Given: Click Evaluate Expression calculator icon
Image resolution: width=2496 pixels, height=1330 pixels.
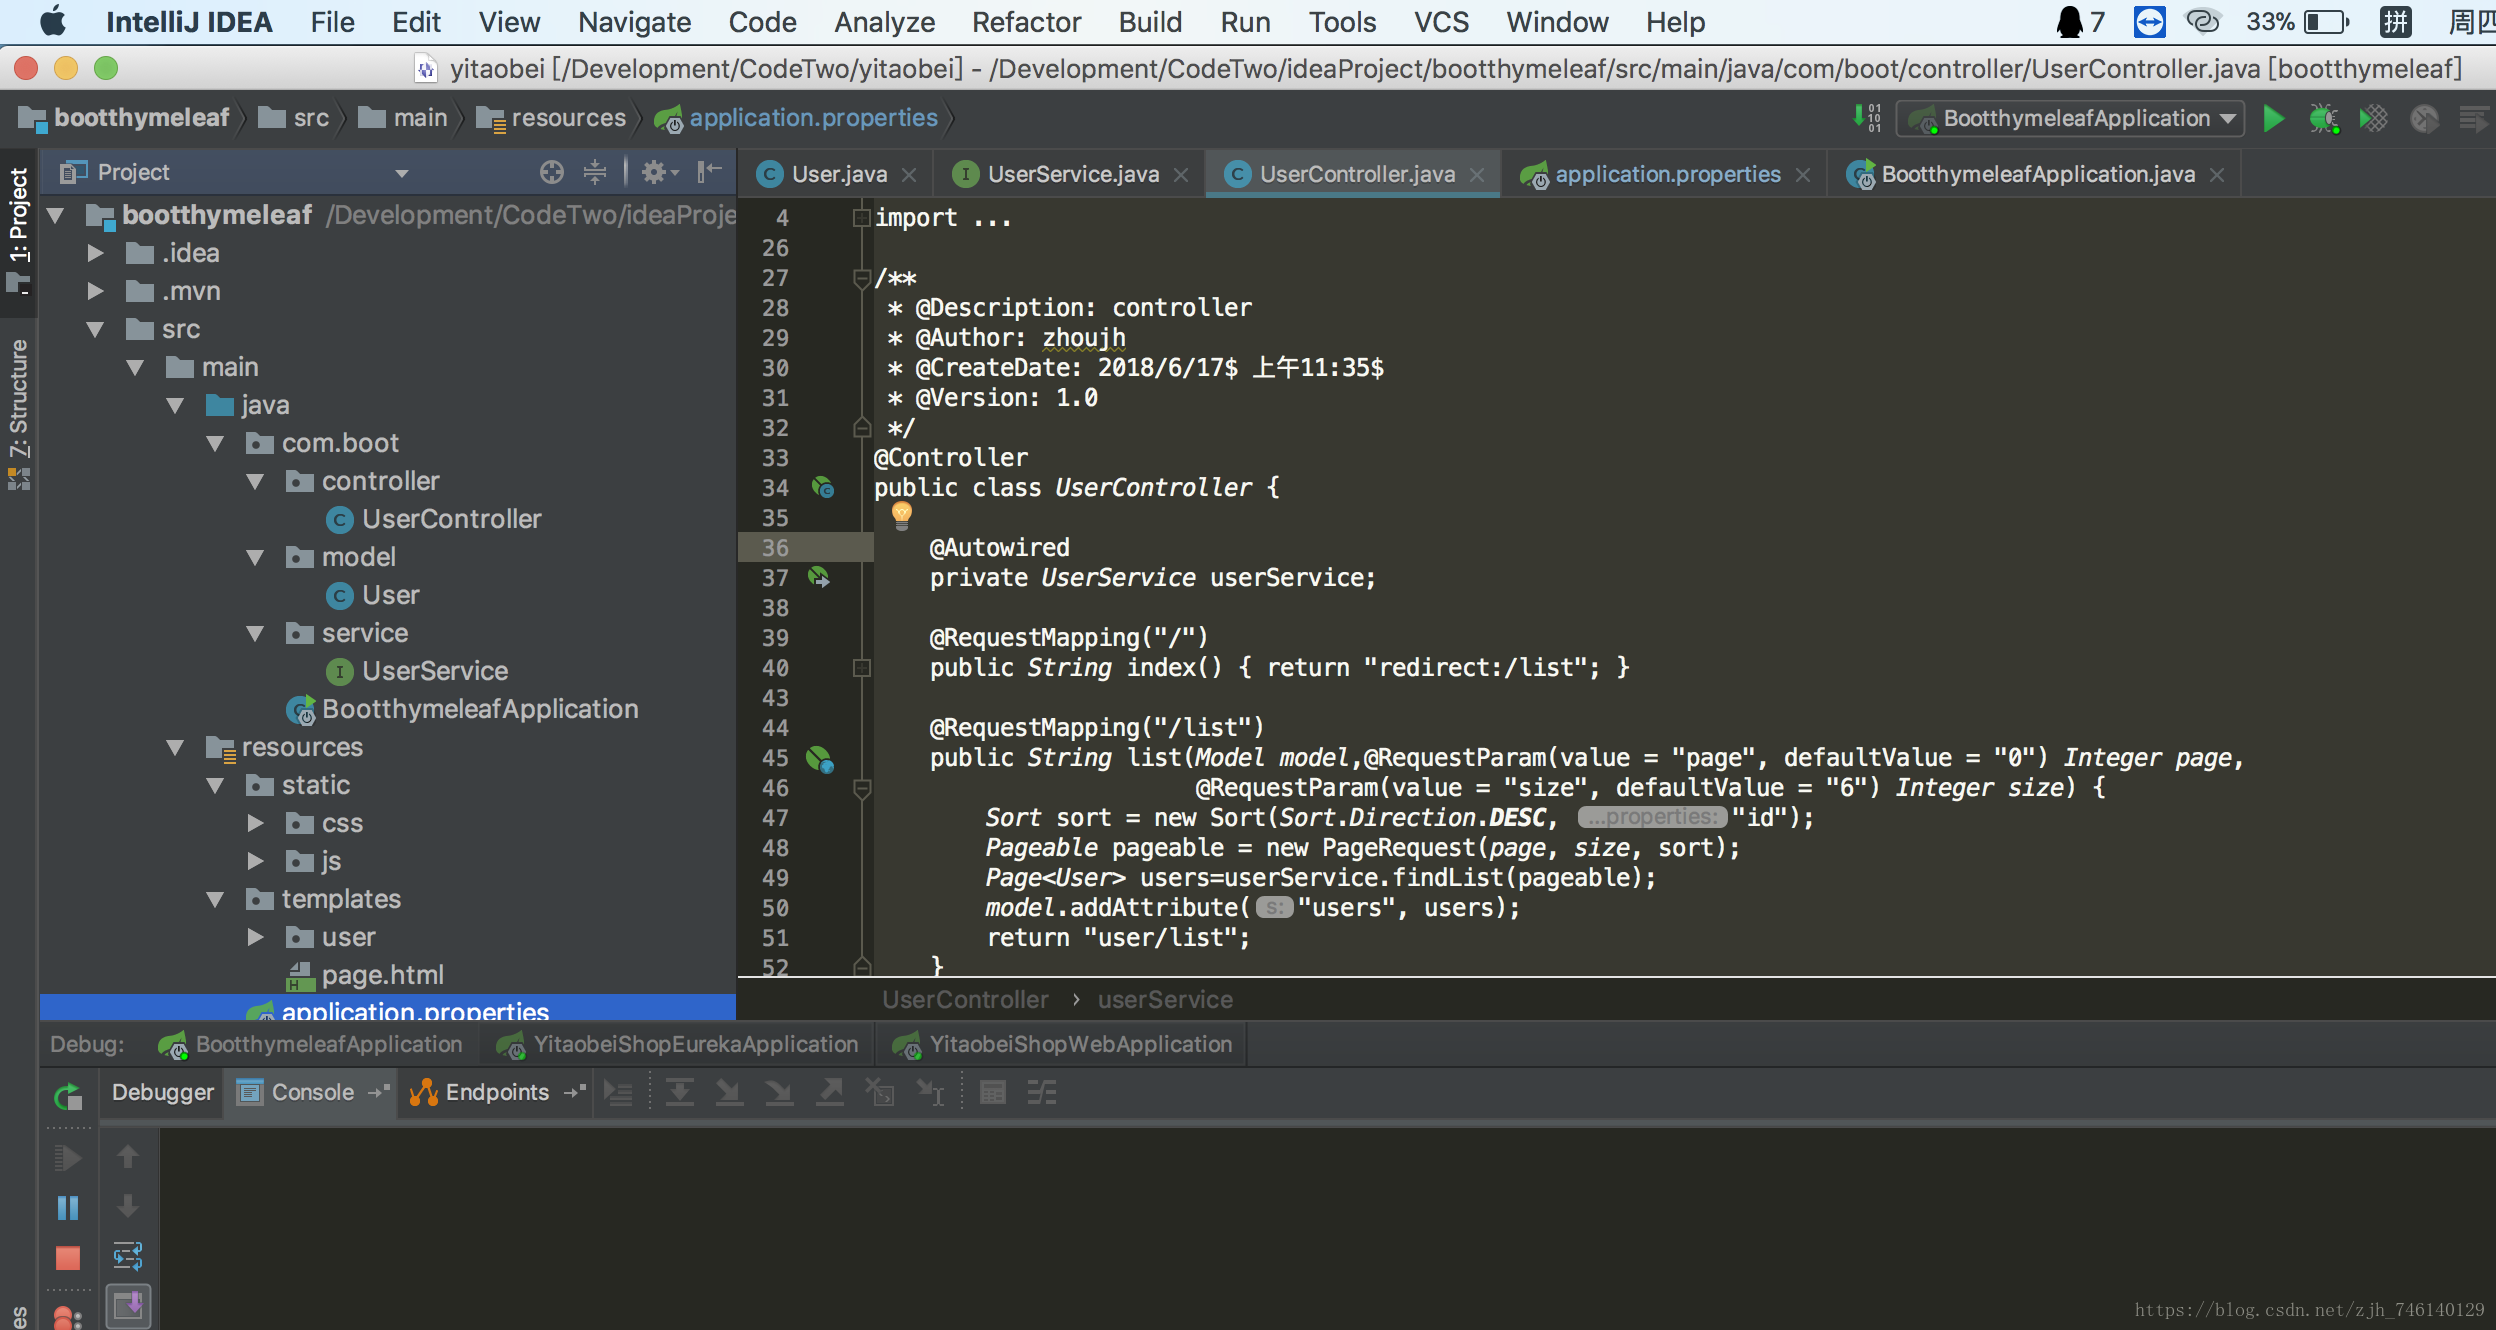Looking at the screenshot, I should coord(992,1092).
